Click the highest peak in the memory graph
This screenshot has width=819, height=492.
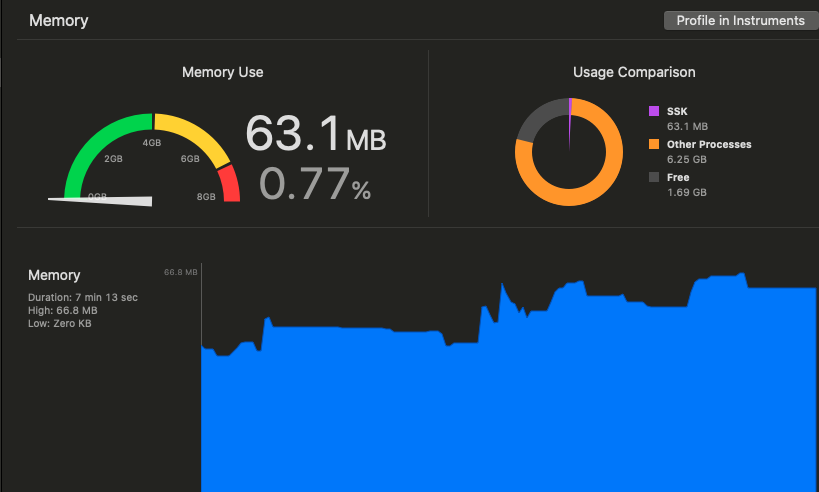[x=741, y=274]
